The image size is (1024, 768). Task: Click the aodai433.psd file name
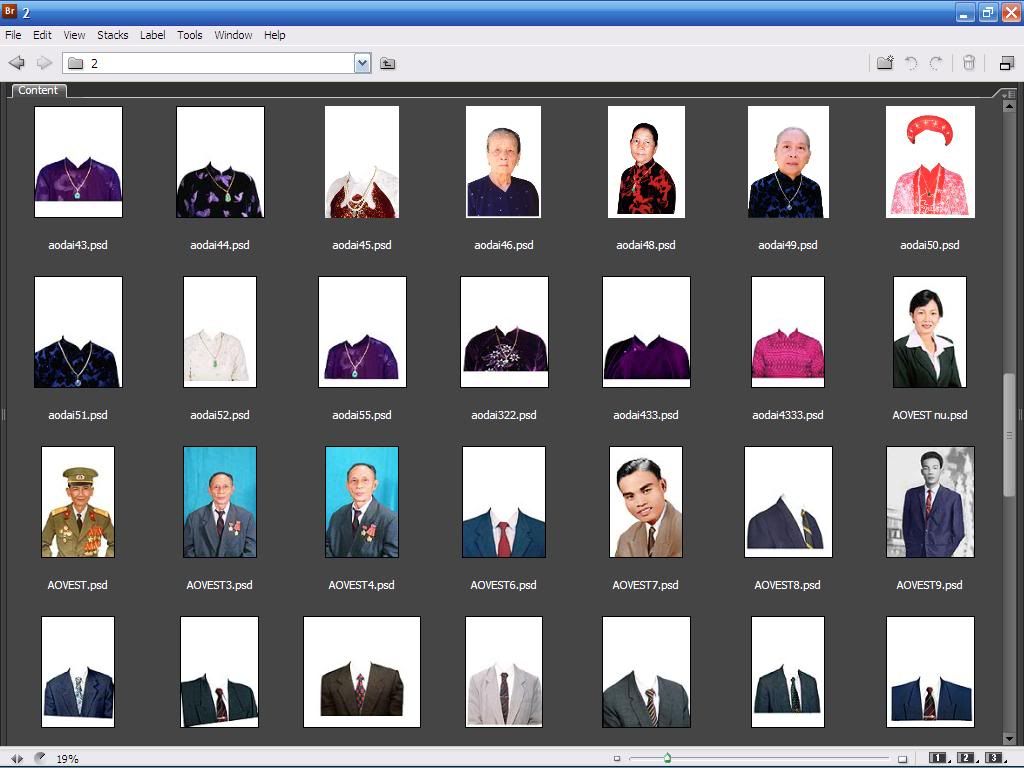tap(646, 415)
